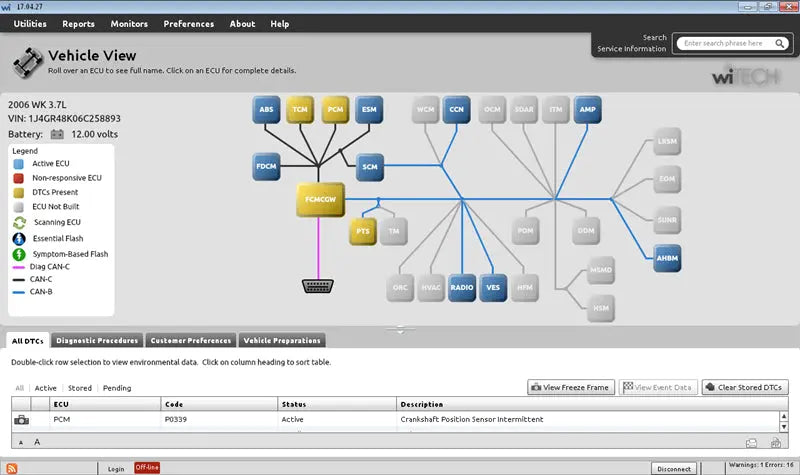Filter DTC list by Active

[x=46, y=388]
